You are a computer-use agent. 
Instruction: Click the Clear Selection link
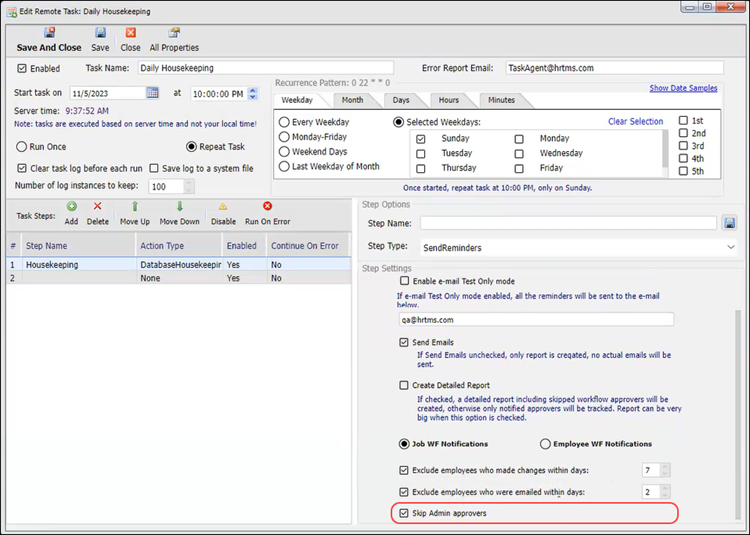[635, 121]
